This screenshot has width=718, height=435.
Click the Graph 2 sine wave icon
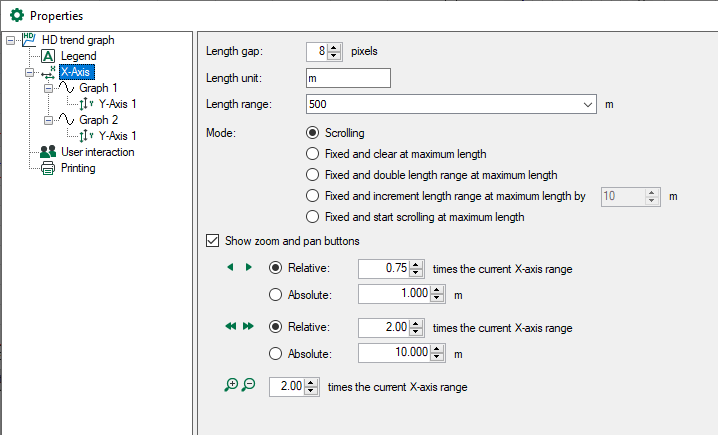[x=67, y=120]
